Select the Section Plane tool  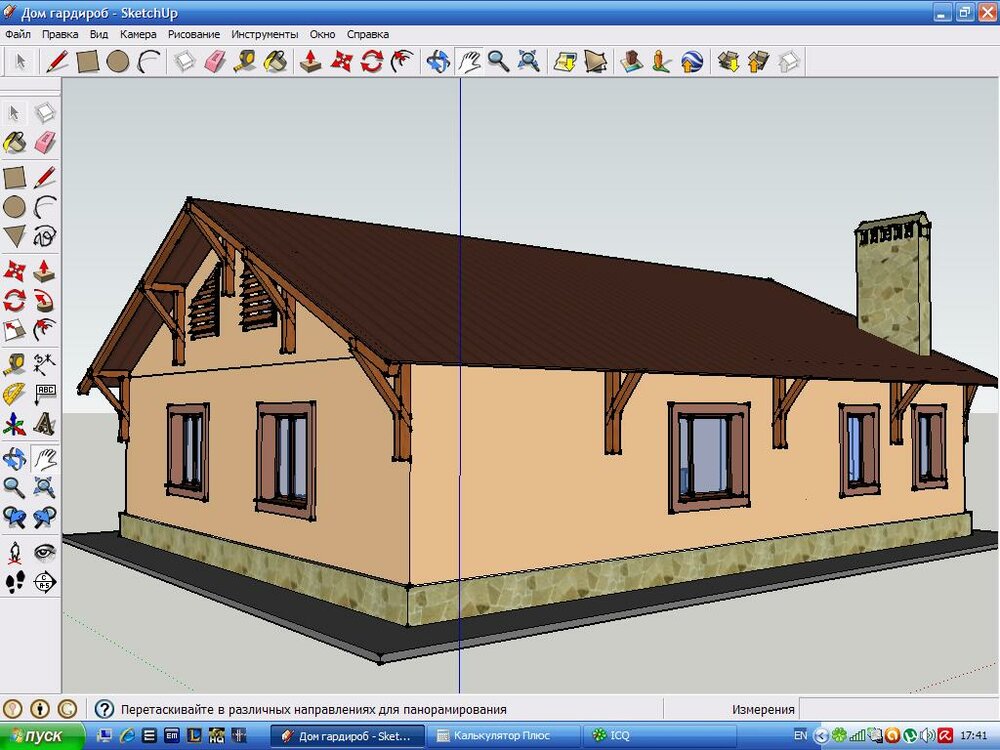44,581
